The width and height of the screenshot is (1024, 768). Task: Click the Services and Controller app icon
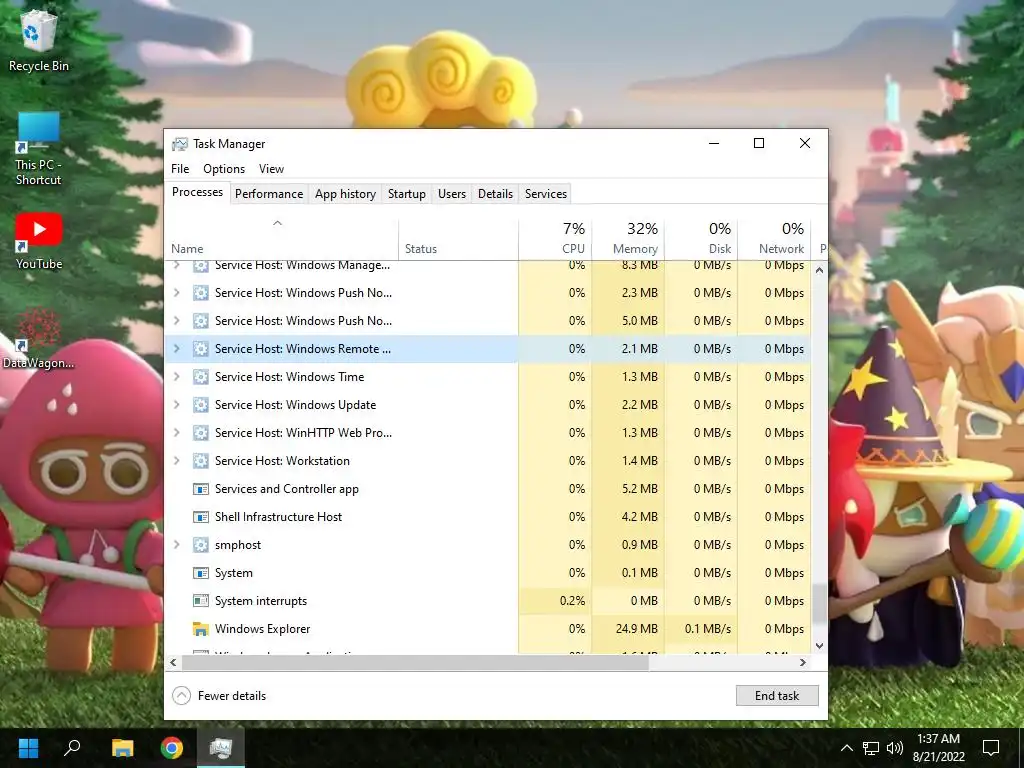(x=200, y=488)
